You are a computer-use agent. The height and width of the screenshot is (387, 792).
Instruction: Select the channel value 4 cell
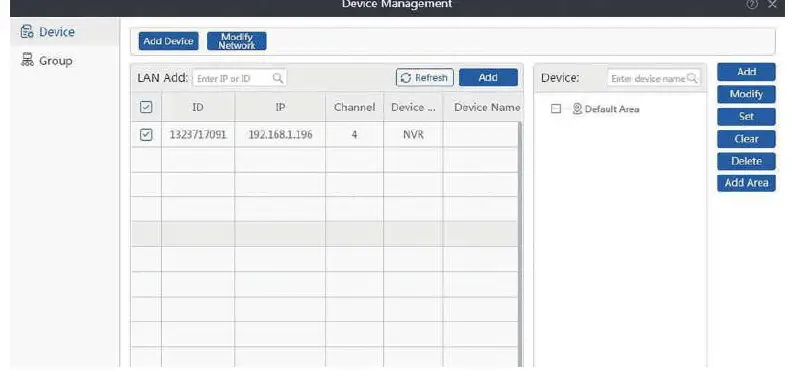pos(355,135)
